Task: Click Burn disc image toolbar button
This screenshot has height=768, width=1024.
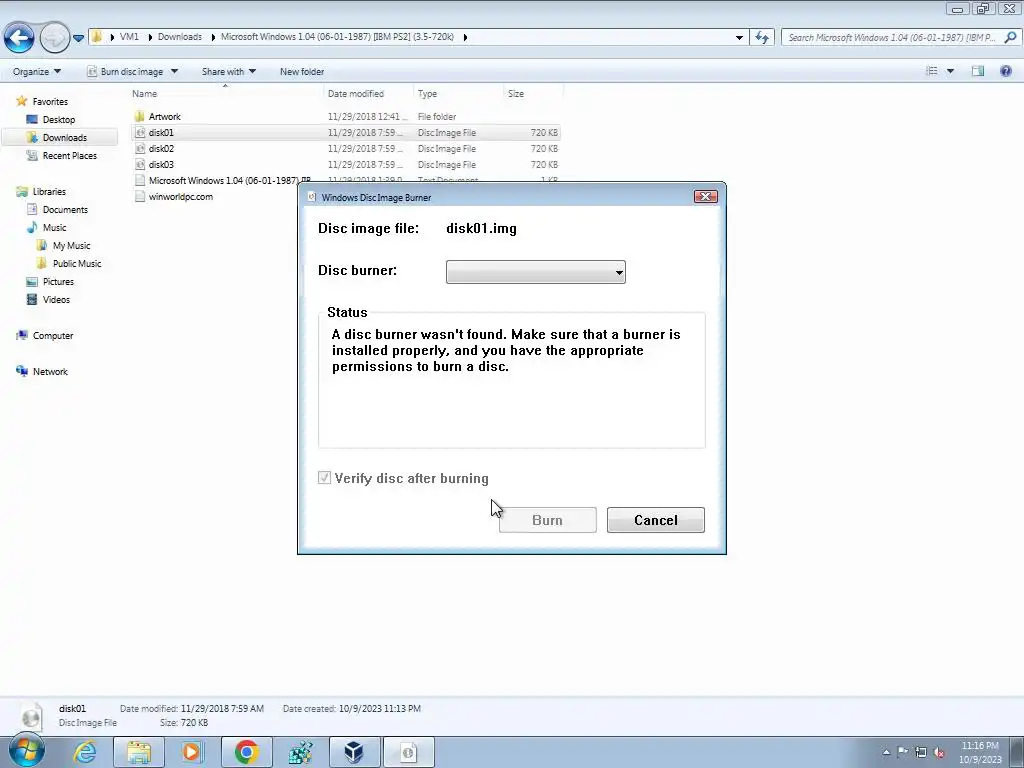Action: click(125, 71)
